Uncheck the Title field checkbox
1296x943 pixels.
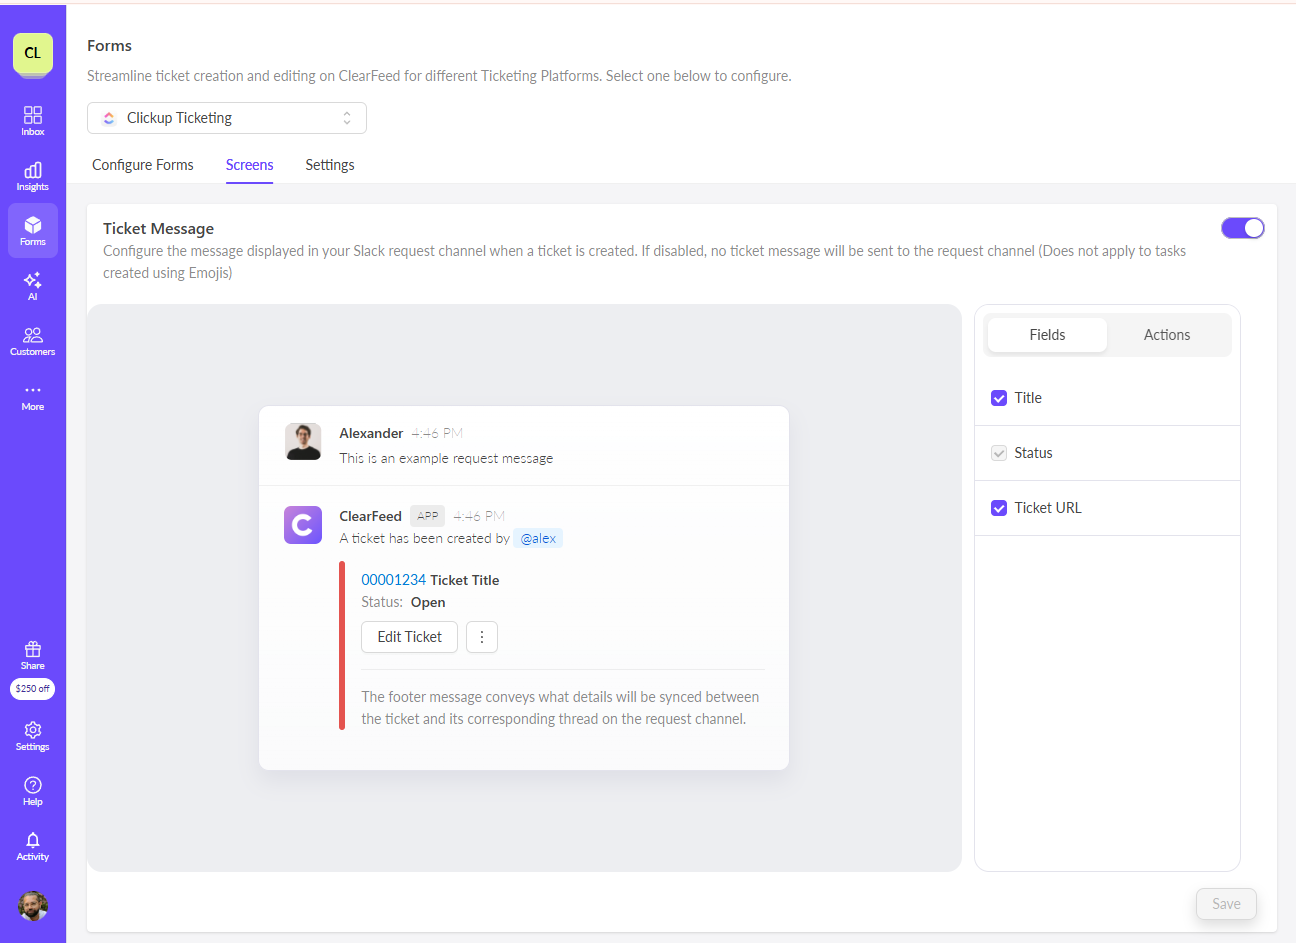(x=999, y=398)
